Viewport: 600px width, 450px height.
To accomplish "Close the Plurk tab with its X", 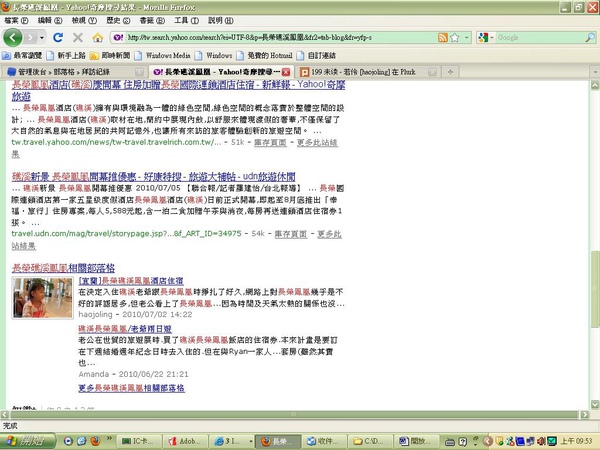I will coord(432,72).
